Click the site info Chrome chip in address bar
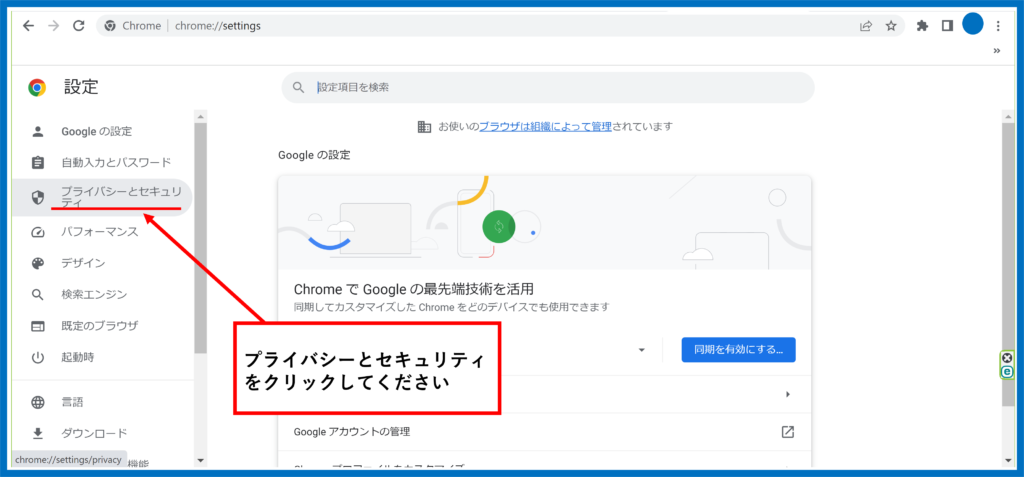This screenshot has width=1024, height=477. pyautogui.click(x=133, y=26)
